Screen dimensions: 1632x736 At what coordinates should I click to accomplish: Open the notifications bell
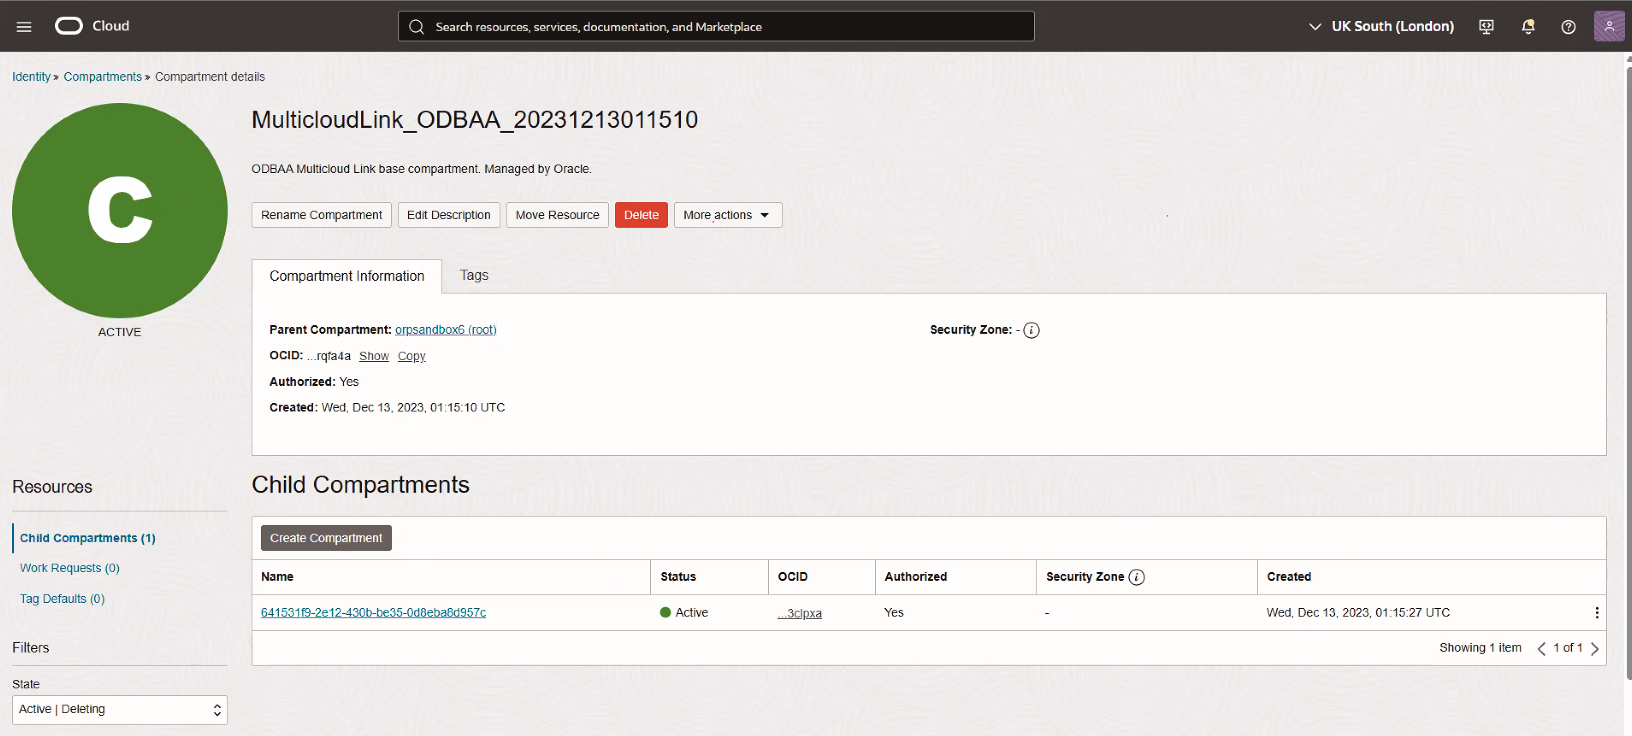click(1527, 27)
